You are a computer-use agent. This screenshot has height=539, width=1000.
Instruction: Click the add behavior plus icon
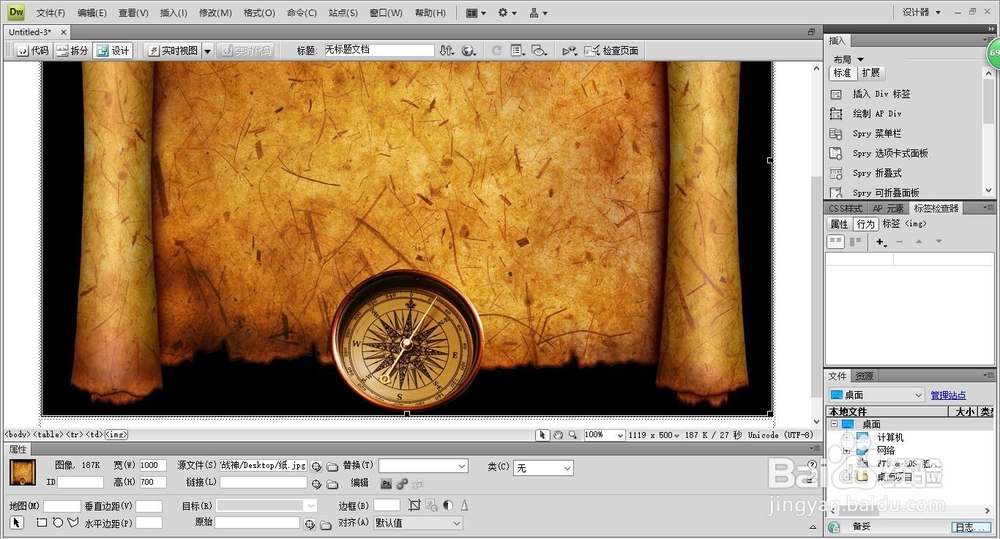click(x=881, y=242)
